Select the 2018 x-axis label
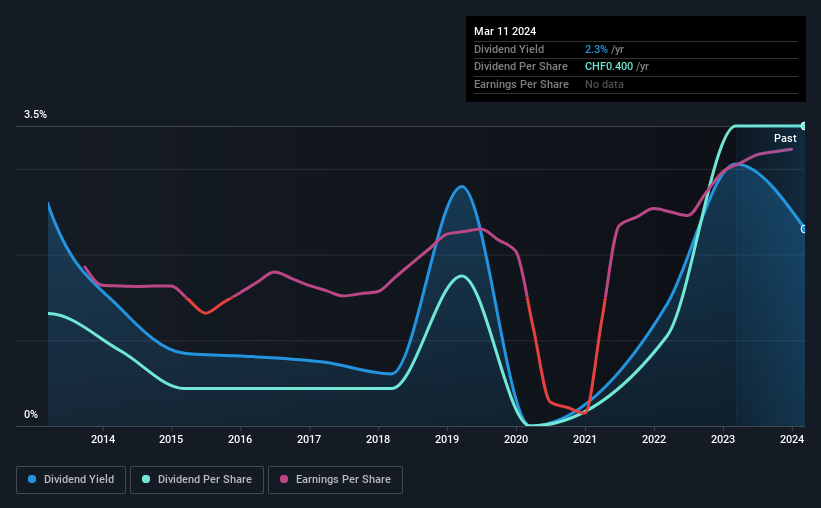 pos(378,439)
